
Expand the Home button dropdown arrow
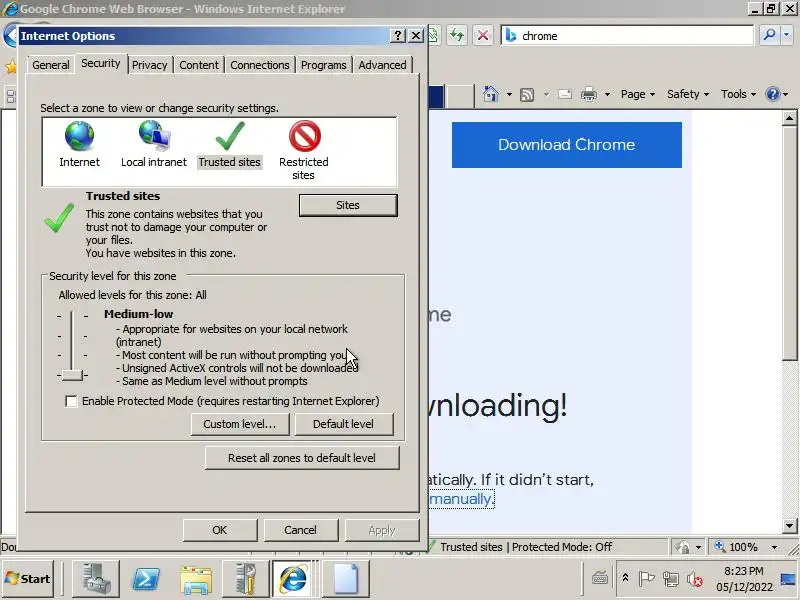point(509,94)
